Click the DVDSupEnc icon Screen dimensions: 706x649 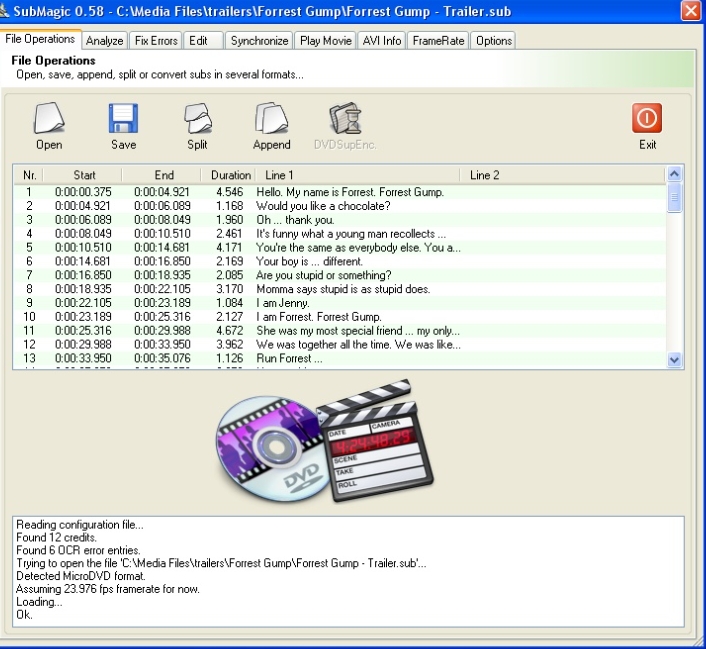coord(345,118)
